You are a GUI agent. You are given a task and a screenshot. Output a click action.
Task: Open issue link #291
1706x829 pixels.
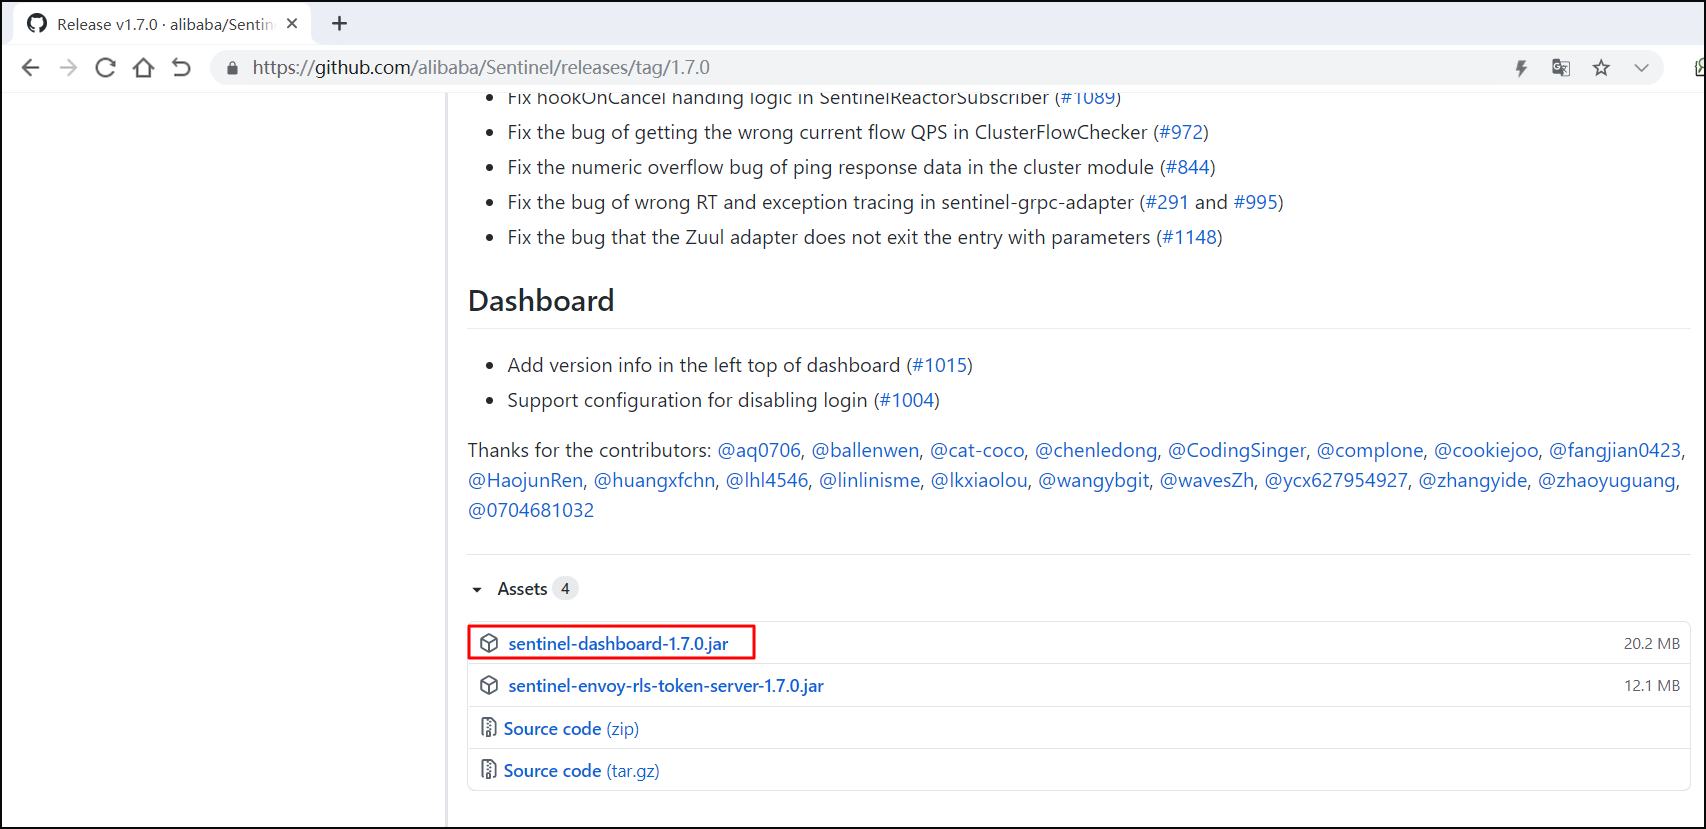click(x=1167, y=202)
